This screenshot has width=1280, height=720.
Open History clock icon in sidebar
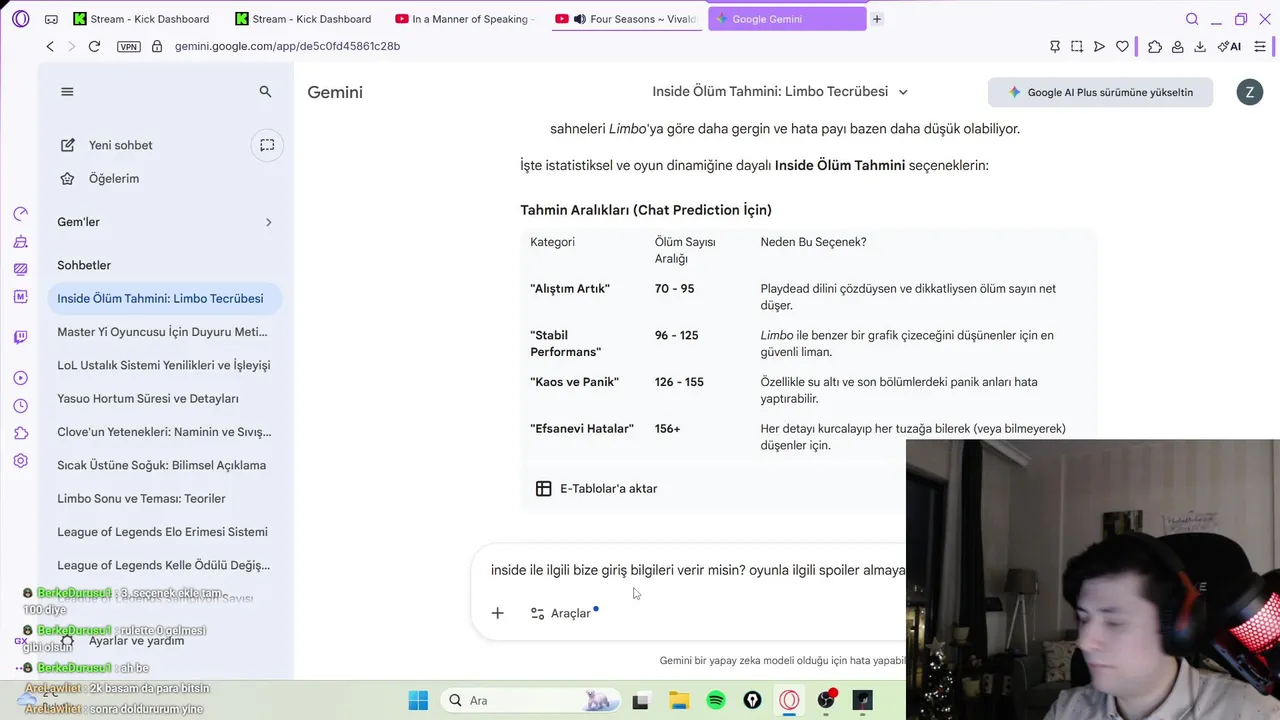(21, 406)
